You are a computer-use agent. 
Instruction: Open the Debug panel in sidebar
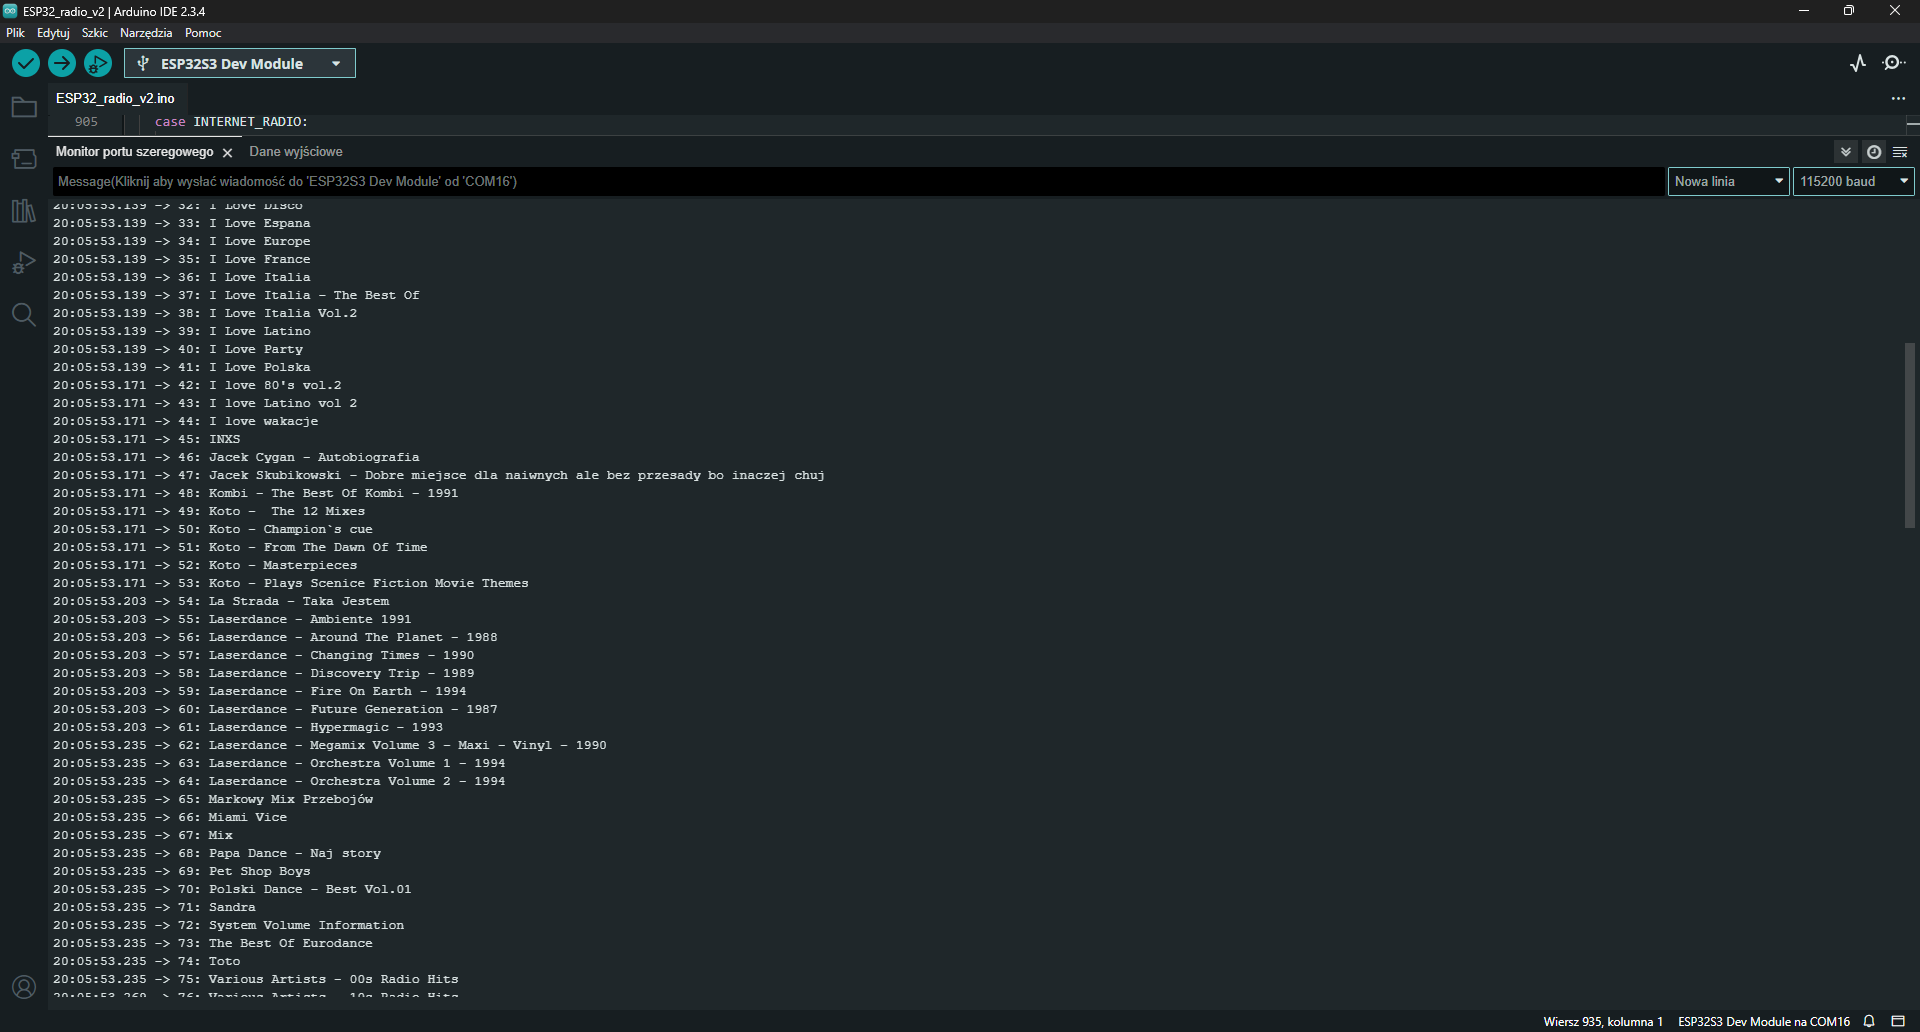[x=24, y=263]
